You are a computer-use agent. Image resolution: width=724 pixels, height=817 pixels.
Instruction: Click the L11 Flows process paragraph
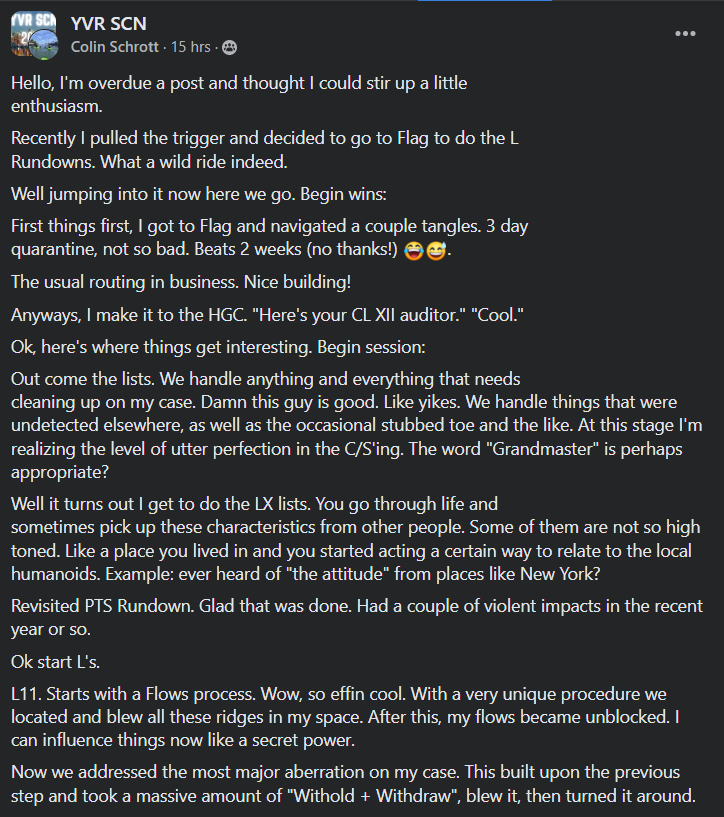pyautogui.click(x=346, y=717)
